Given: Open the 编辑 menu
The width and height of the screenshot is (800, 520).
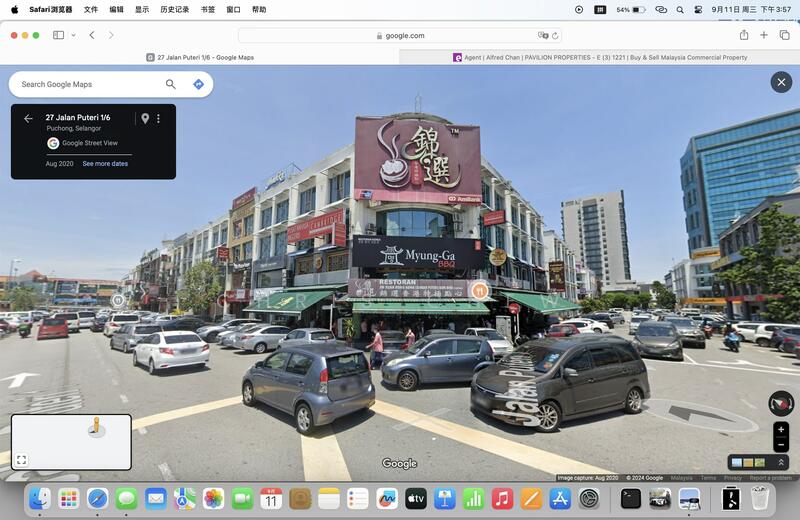Looking at the screenshot, I should pos(116,9).
